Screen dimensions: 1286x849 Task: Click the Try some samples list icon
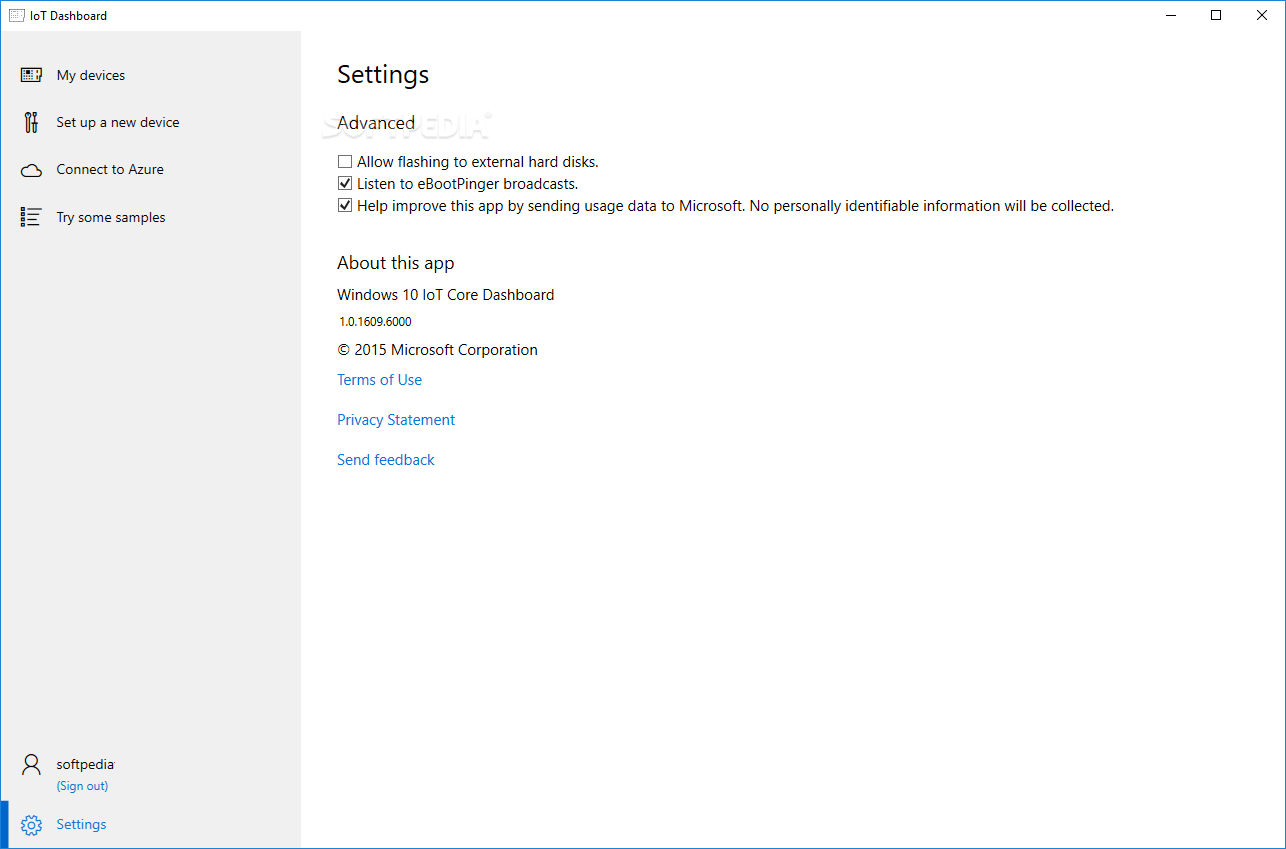click(x=31, y=217)
